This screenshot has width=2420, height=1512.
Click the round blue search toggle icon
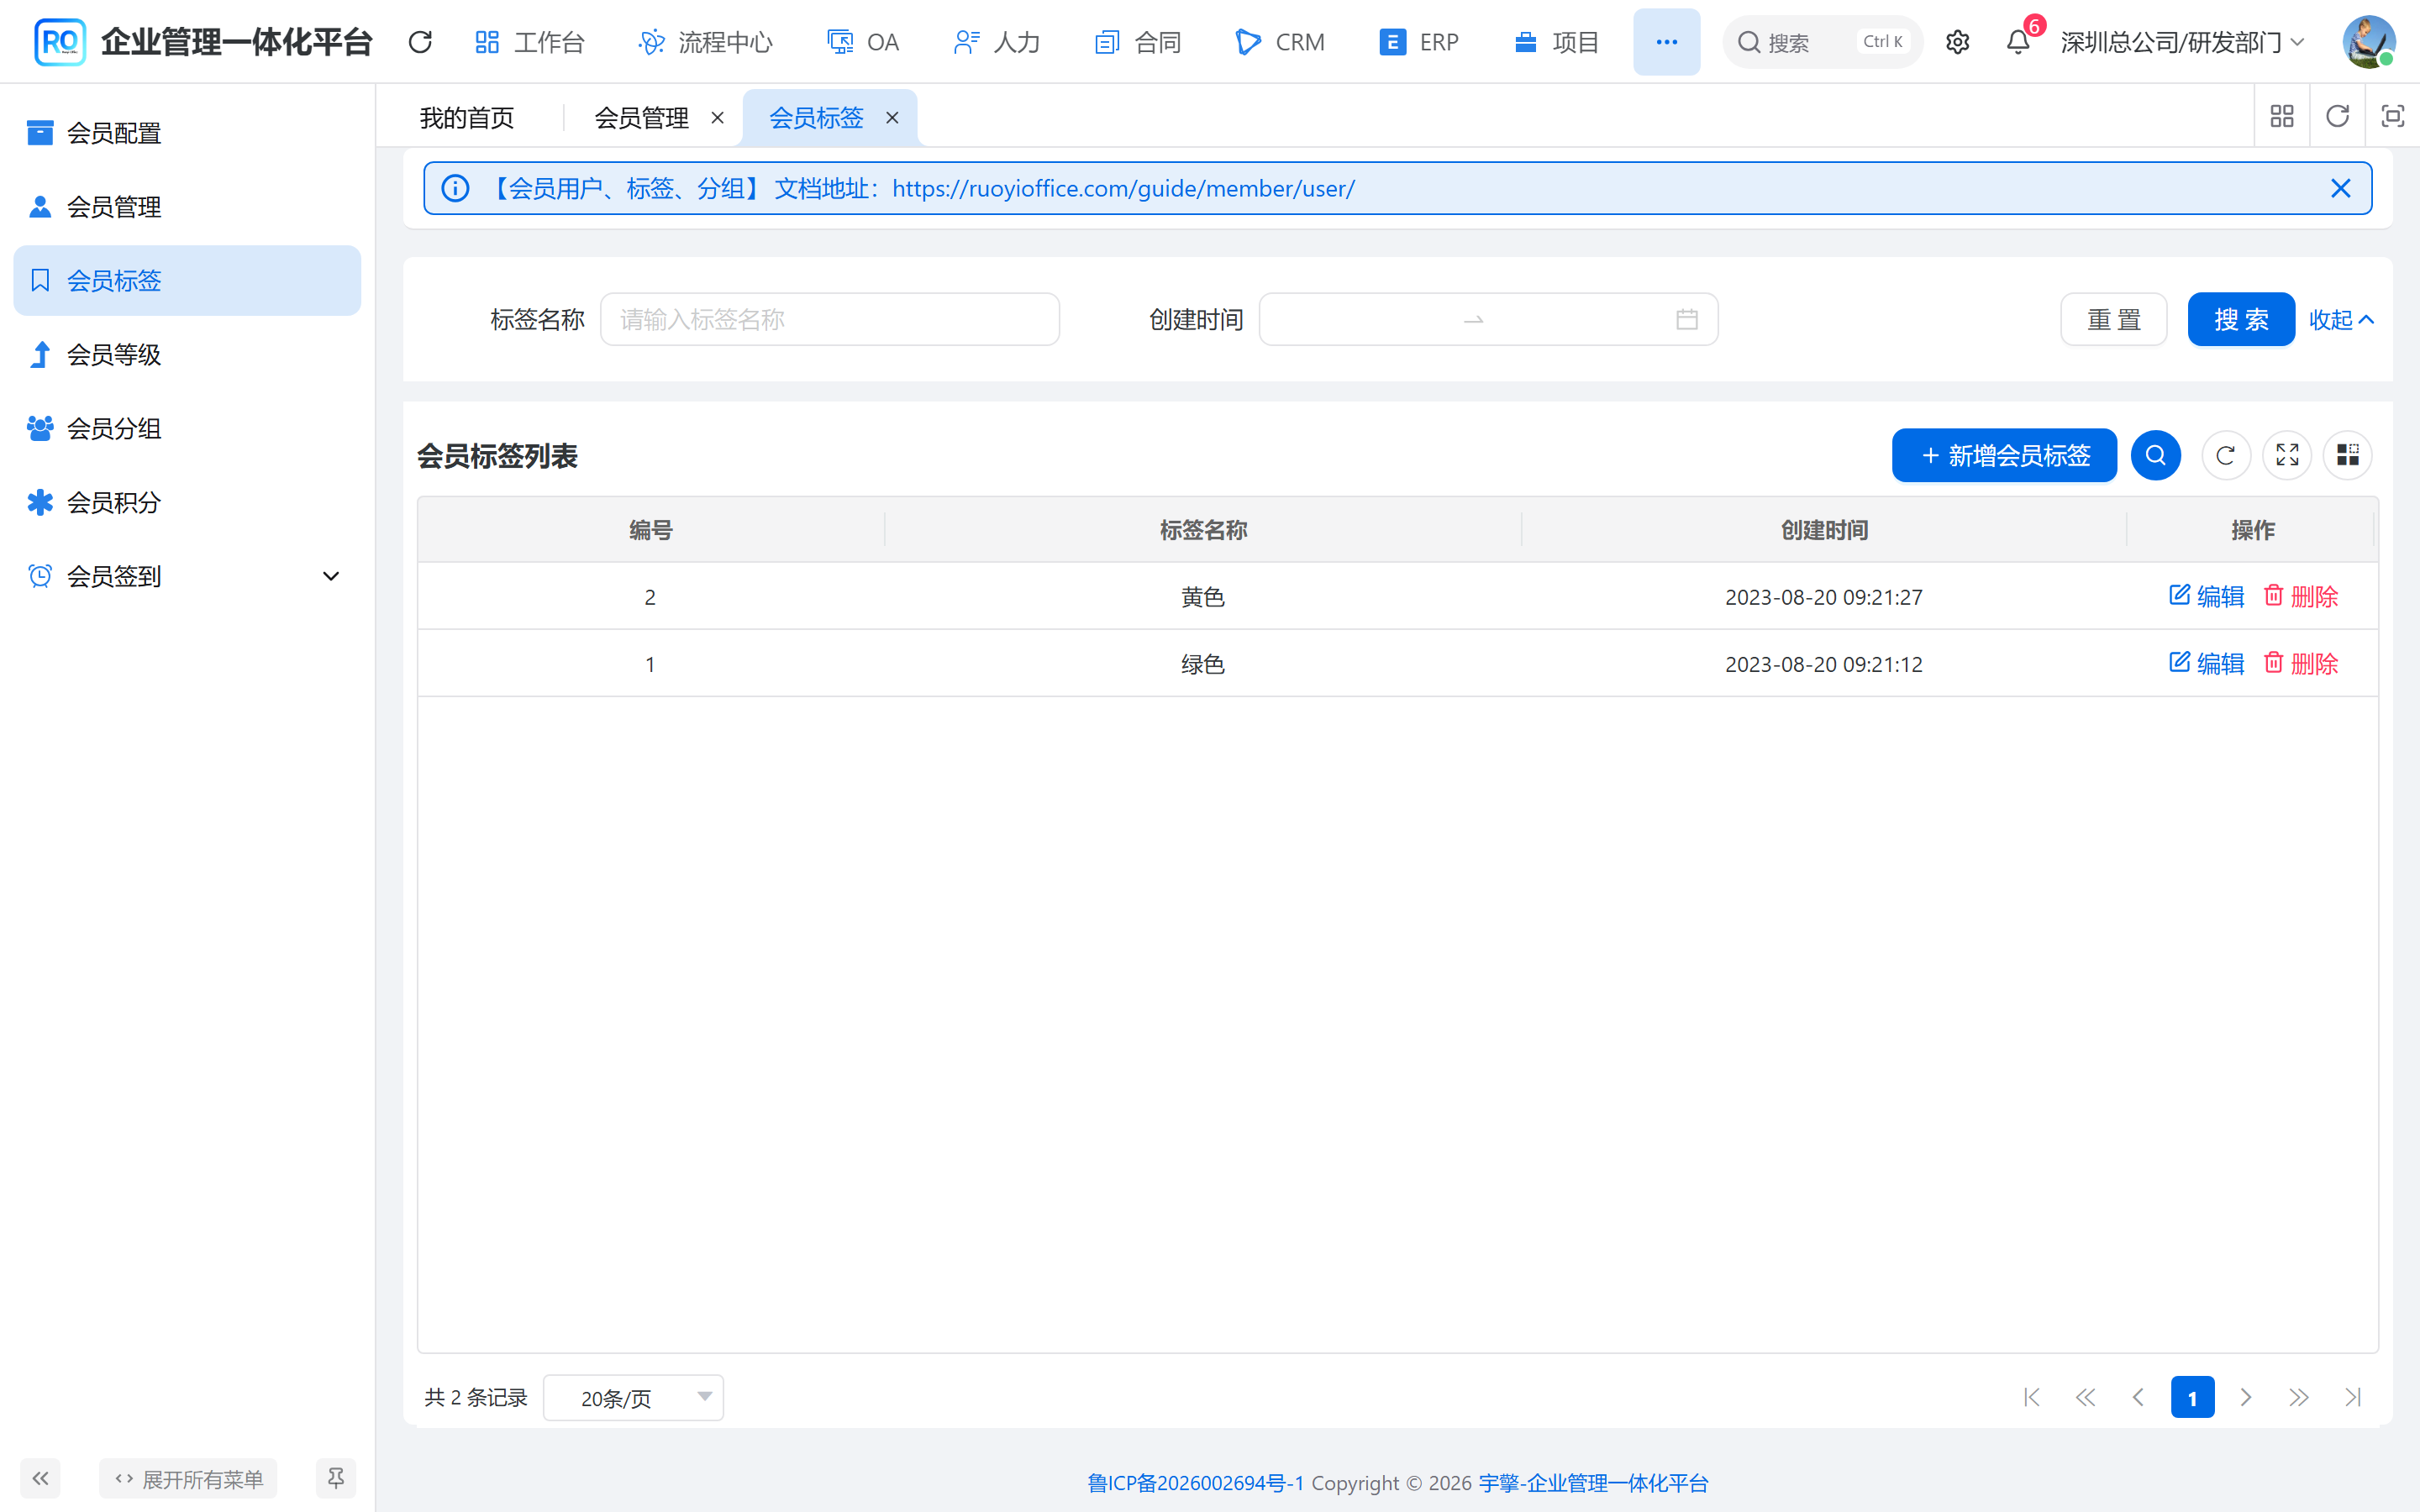pos(2155,455)
